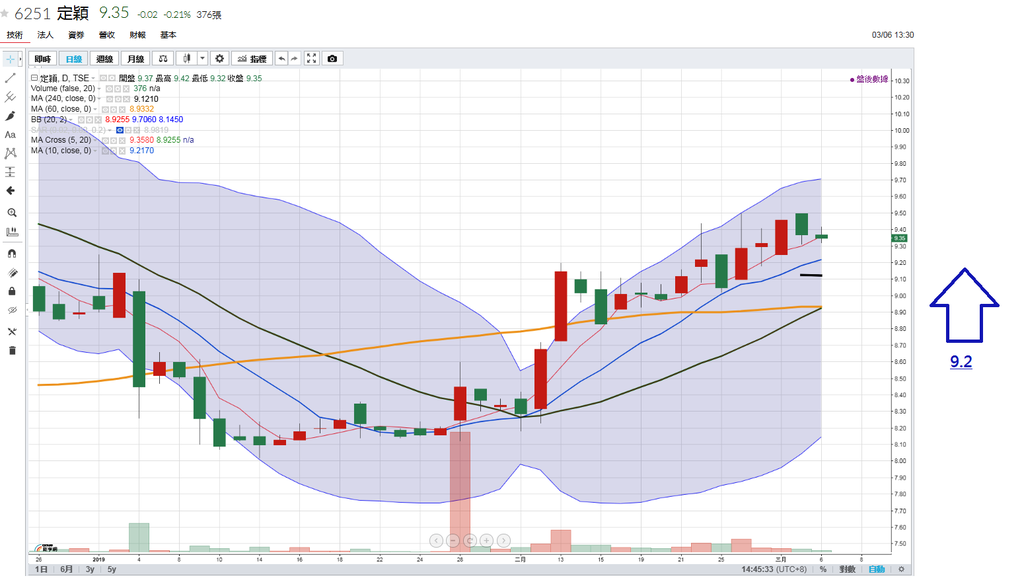Reset chart view with on-chart button
Image resolution: width=1024 pixels, height=578 pixels.
tap(470, 540)
